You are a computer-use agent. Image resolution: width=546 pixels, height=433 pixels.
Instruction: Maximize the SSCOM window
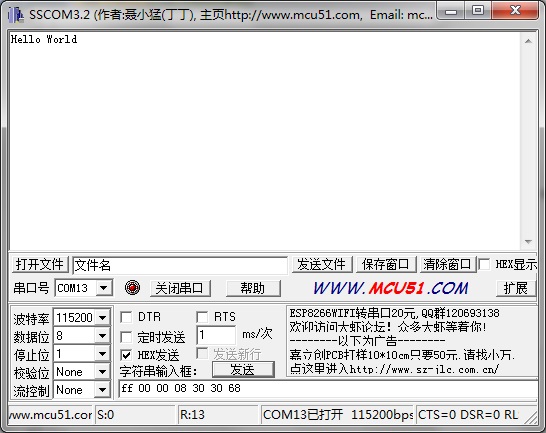point(478,10)
